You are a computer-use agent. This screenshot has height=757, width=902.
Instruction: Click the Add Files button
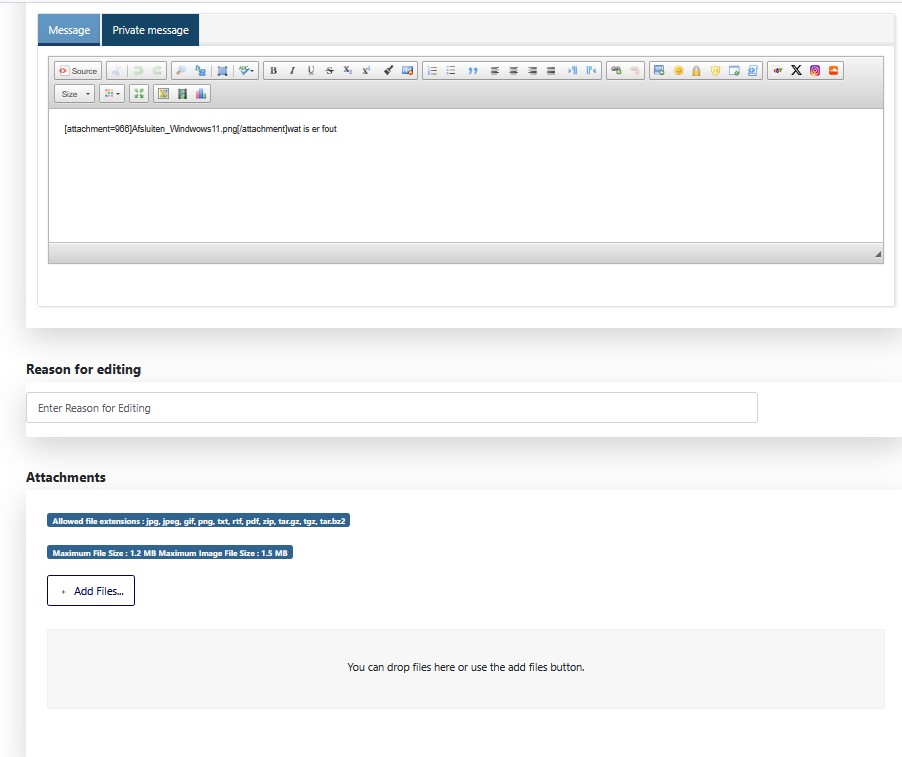coord(91,591)
